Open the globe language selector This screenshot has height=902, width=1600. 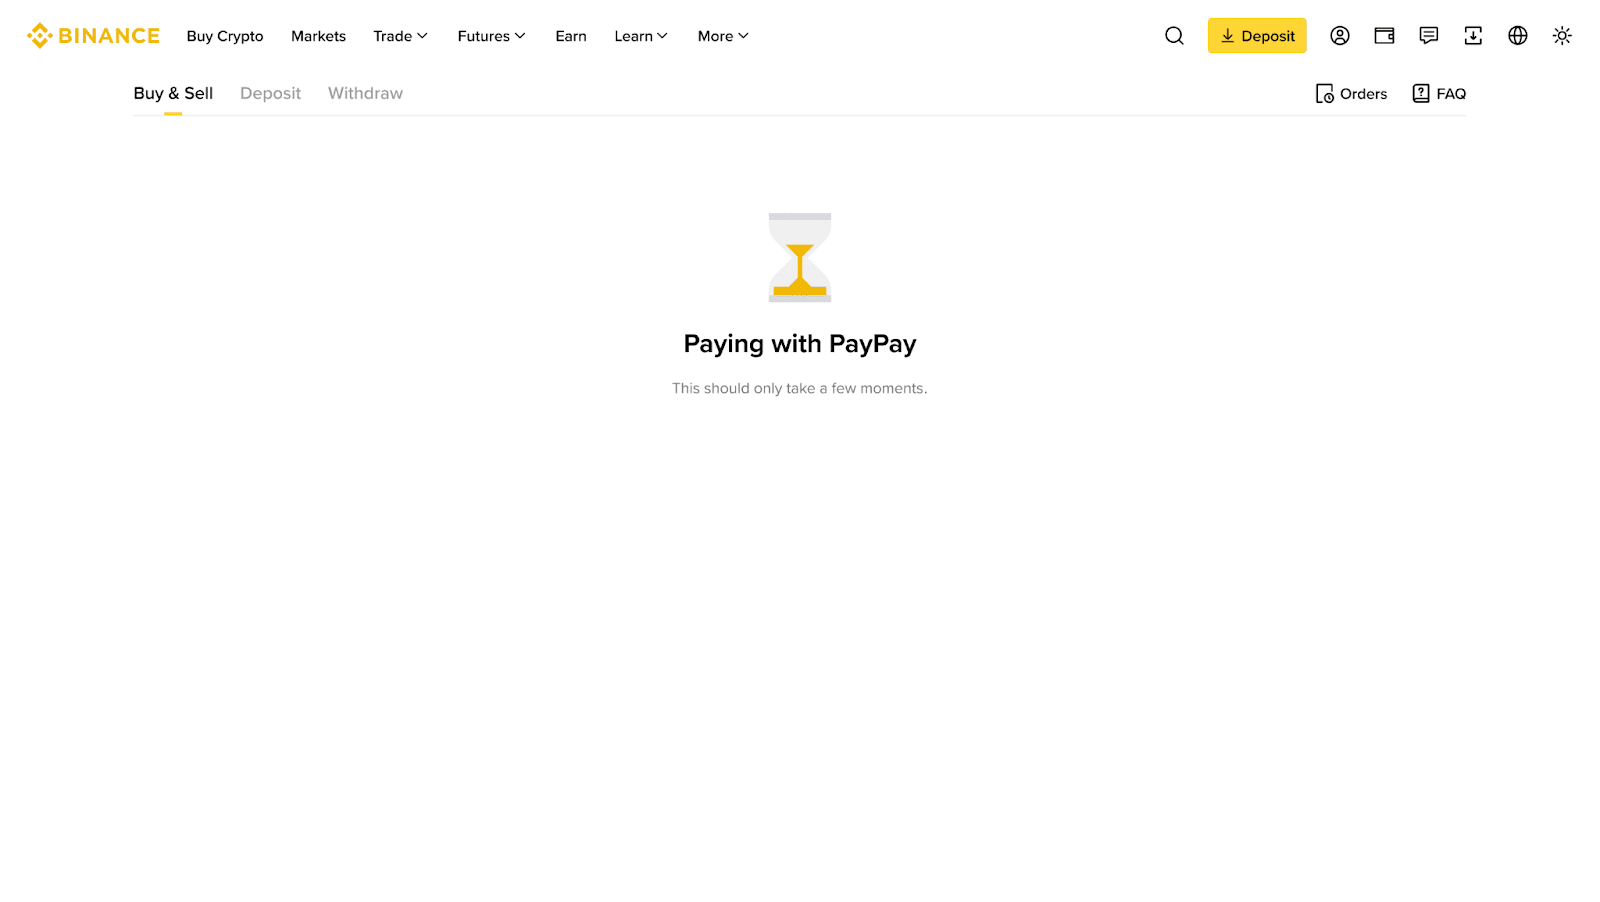1518,36
